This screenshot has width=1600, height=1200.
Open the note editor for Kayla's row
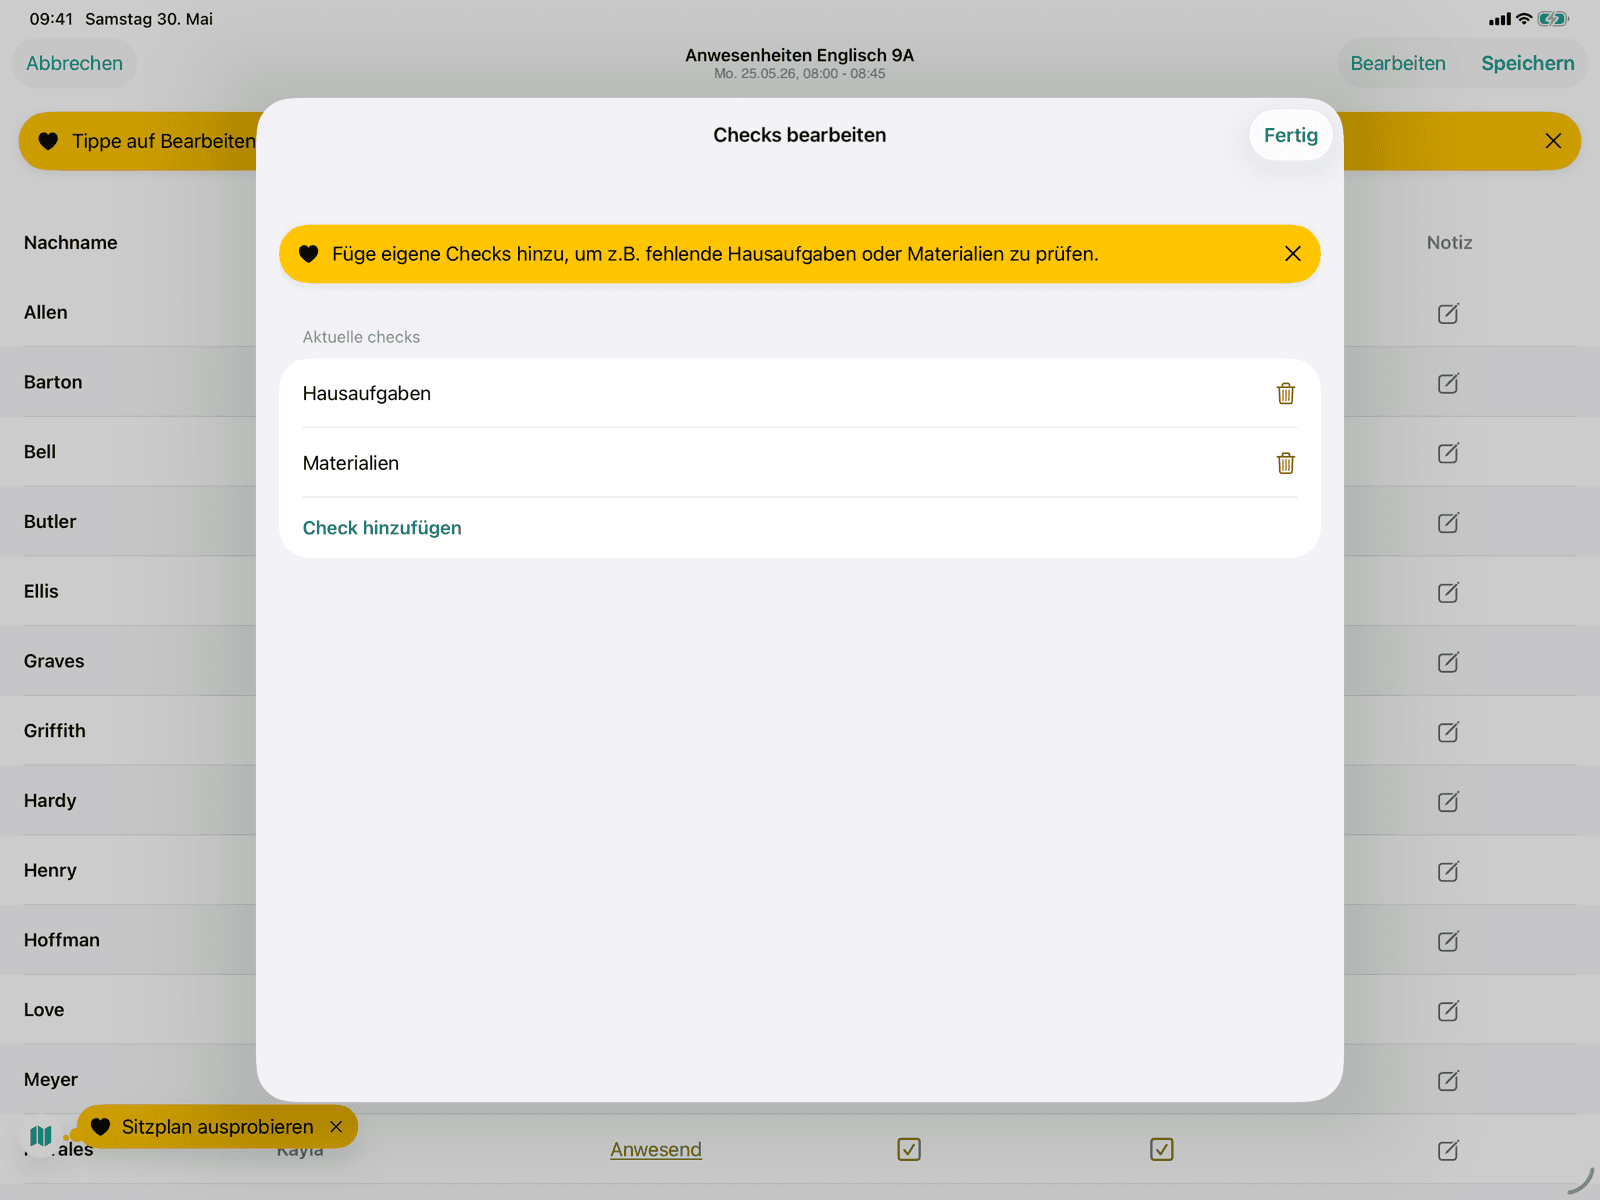click(1448, 1150)
